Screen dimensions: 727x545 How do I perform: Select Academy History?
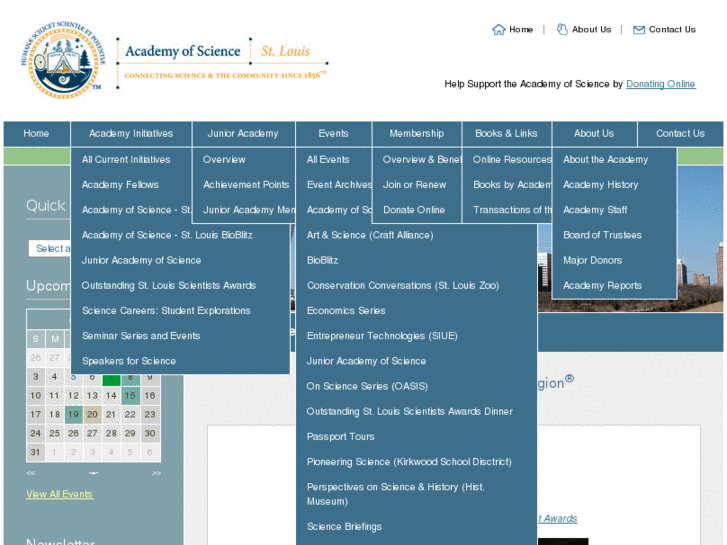click(x=600, y=185)
